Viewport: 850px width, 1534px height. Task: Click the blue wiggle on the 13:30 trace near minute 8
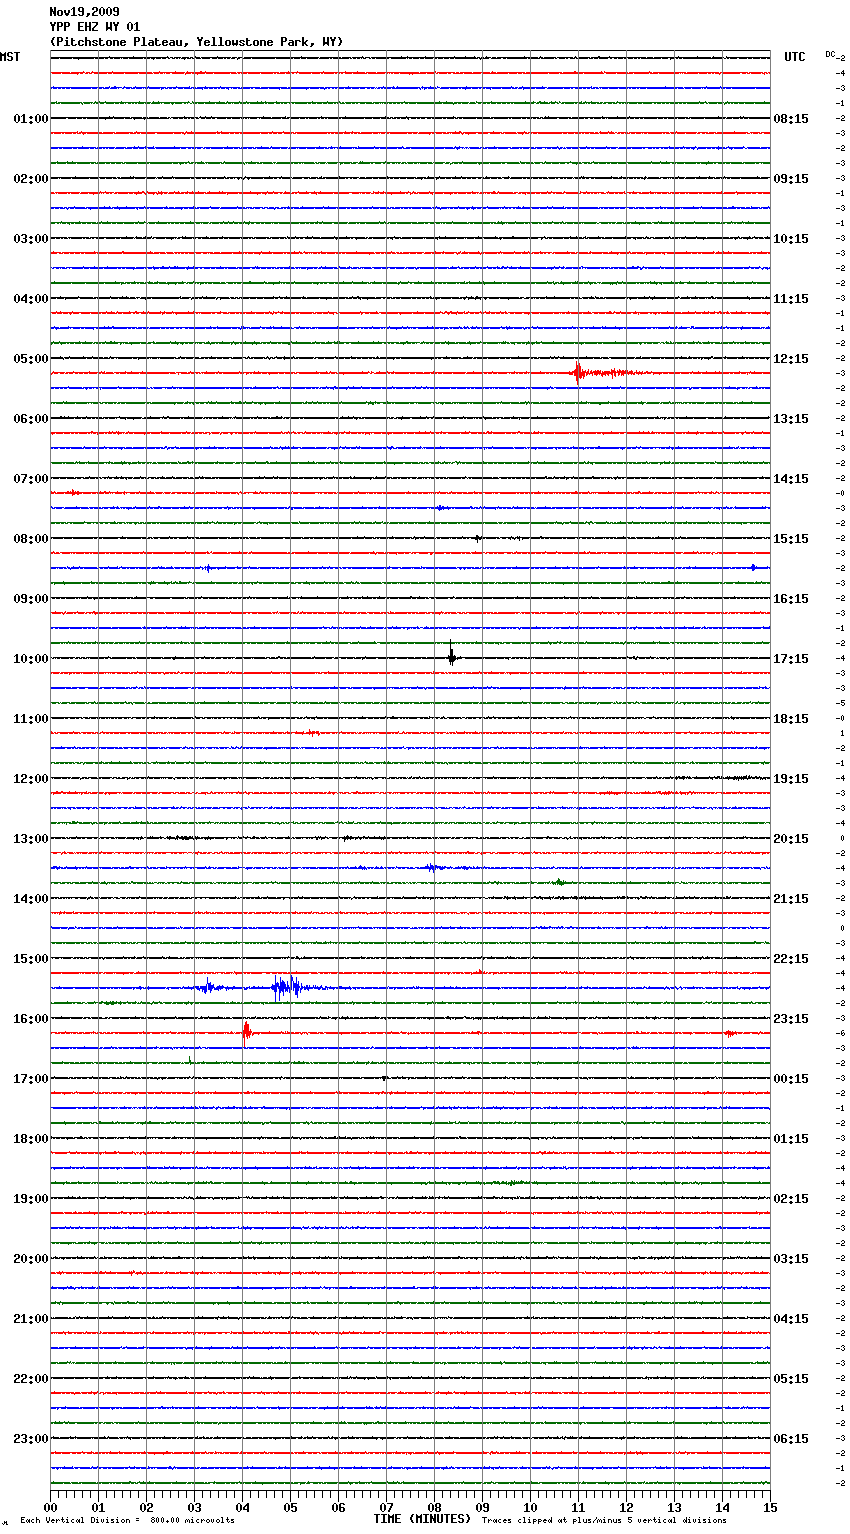click(436, 868)
